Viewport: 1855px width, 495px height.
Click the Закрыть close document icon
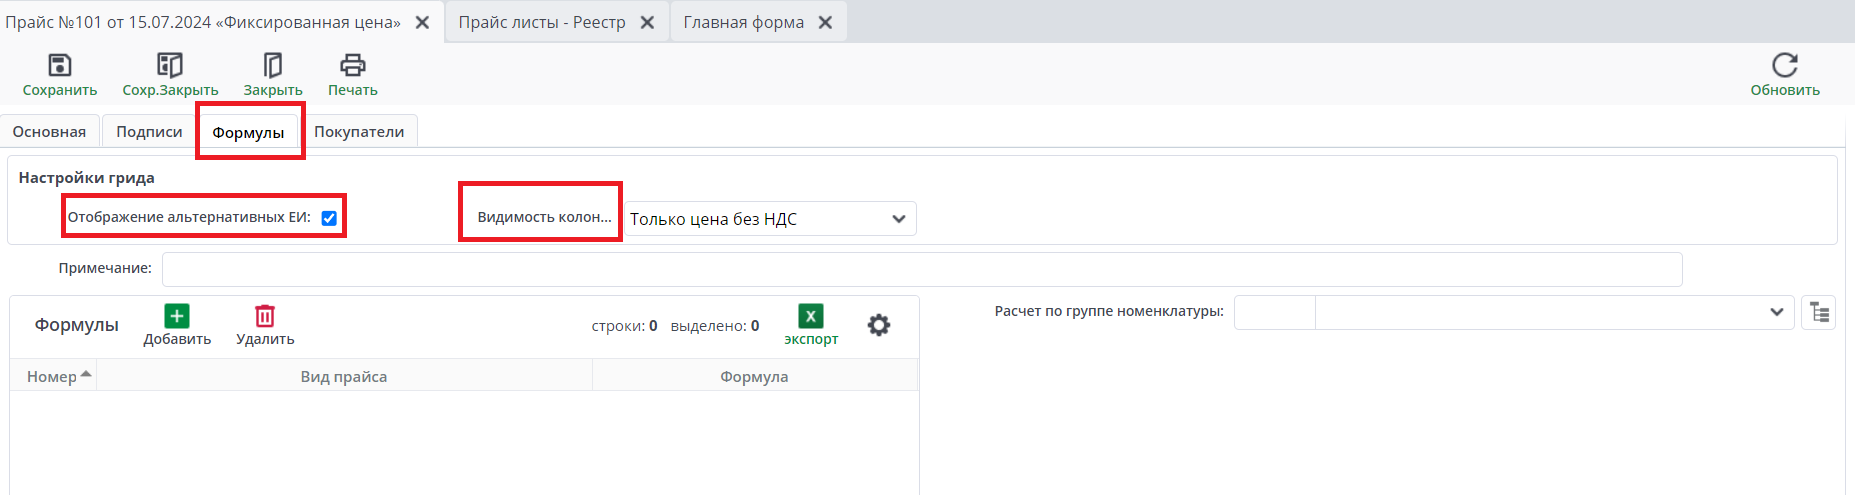[x=272, y=66]
